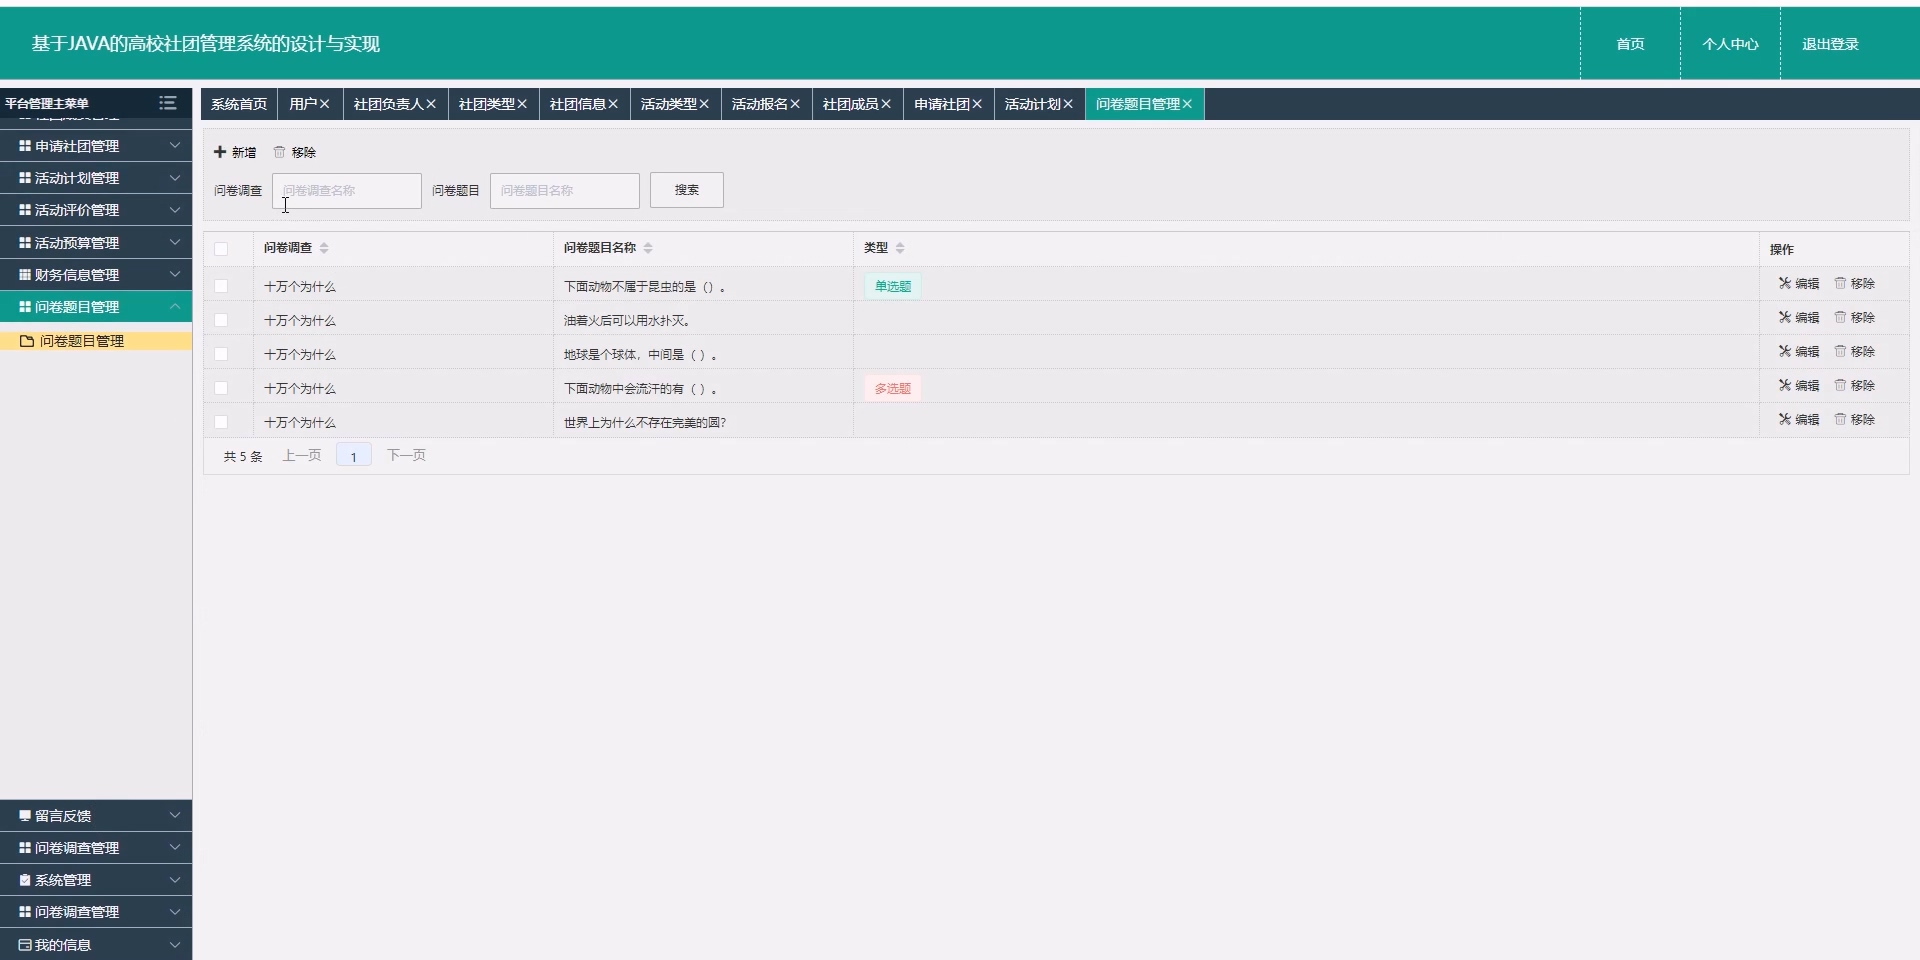
Task: Edit the 下面动物中会流汗的有 row
Action: (x=1798, y=386)
